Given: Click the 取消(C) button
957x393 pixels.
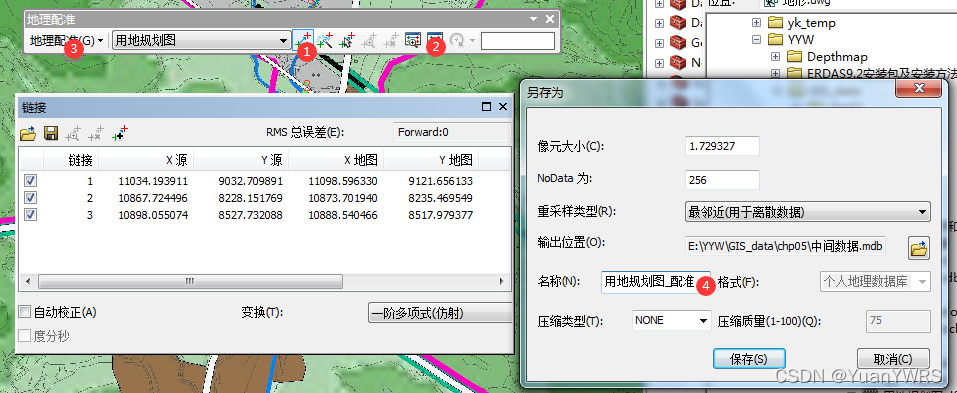Looking at the screenshot, I should pos(893,359).
